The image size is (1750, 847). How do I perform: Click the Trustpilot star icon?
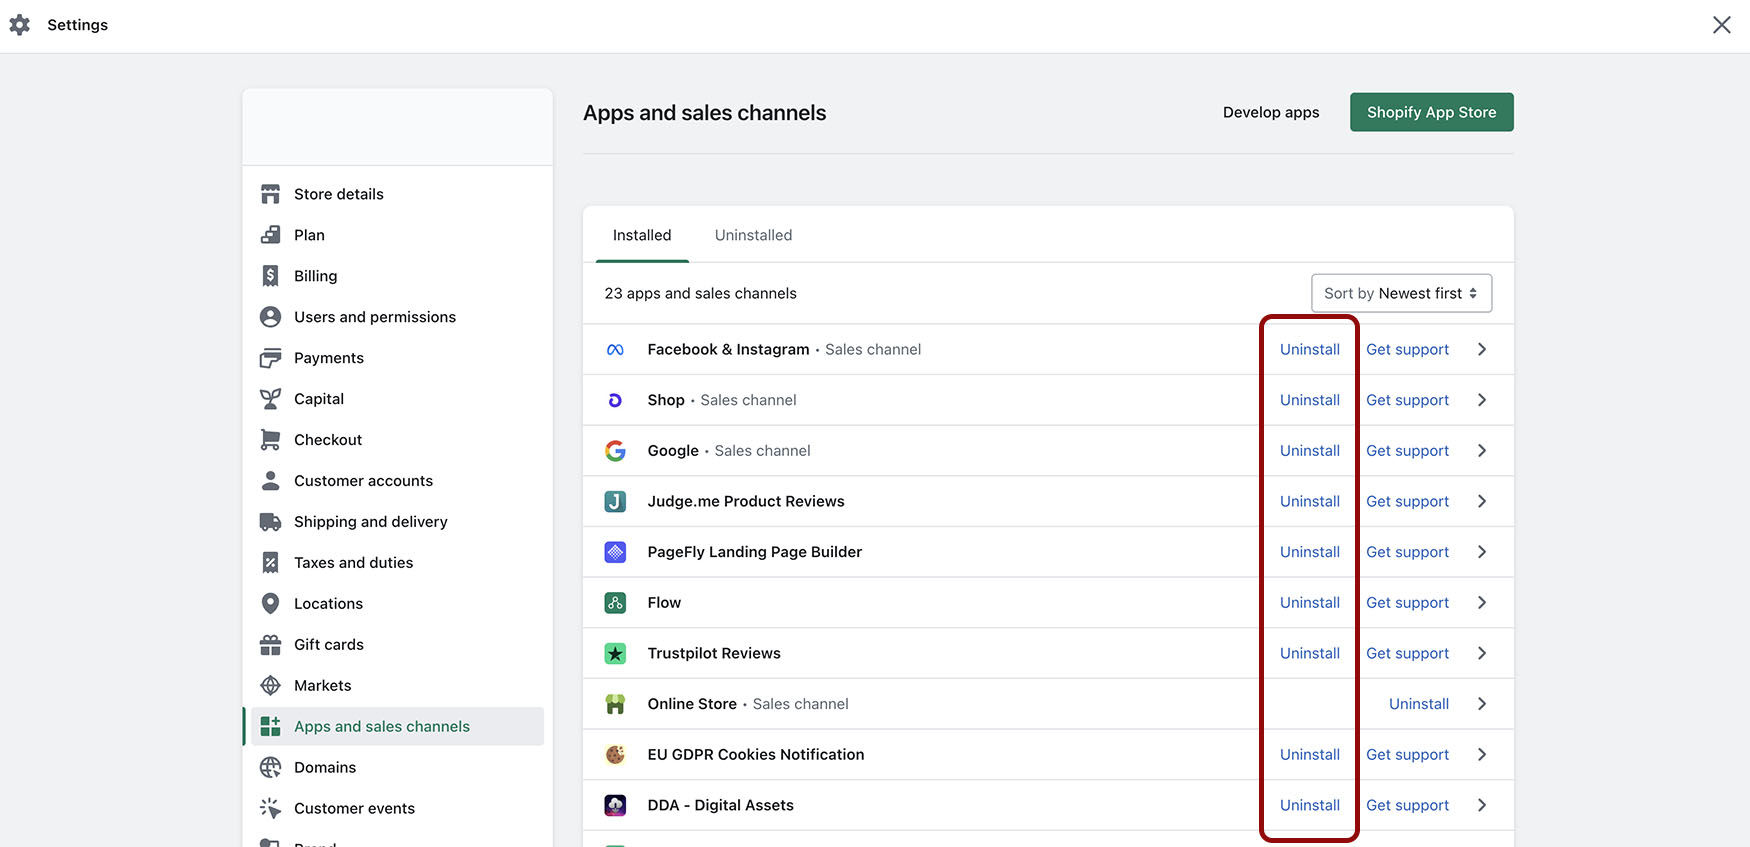tap(615, 654)
